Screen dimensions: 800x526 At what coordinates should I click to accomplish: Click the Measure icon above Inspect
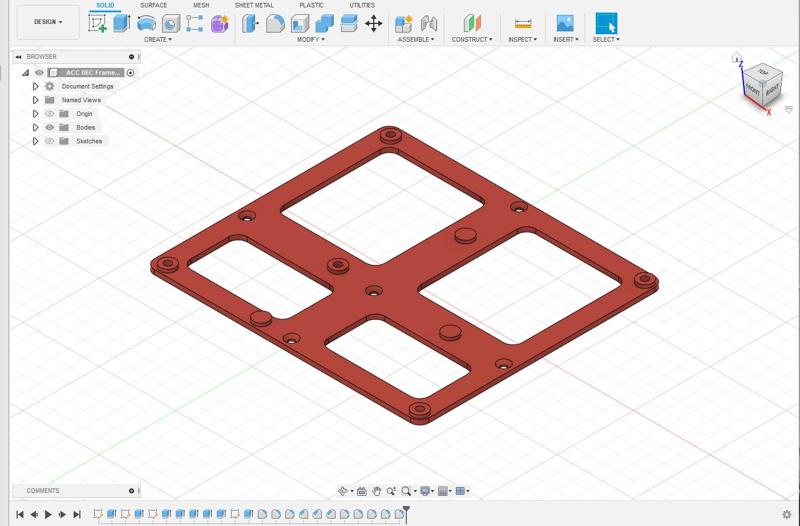[522, 23]
